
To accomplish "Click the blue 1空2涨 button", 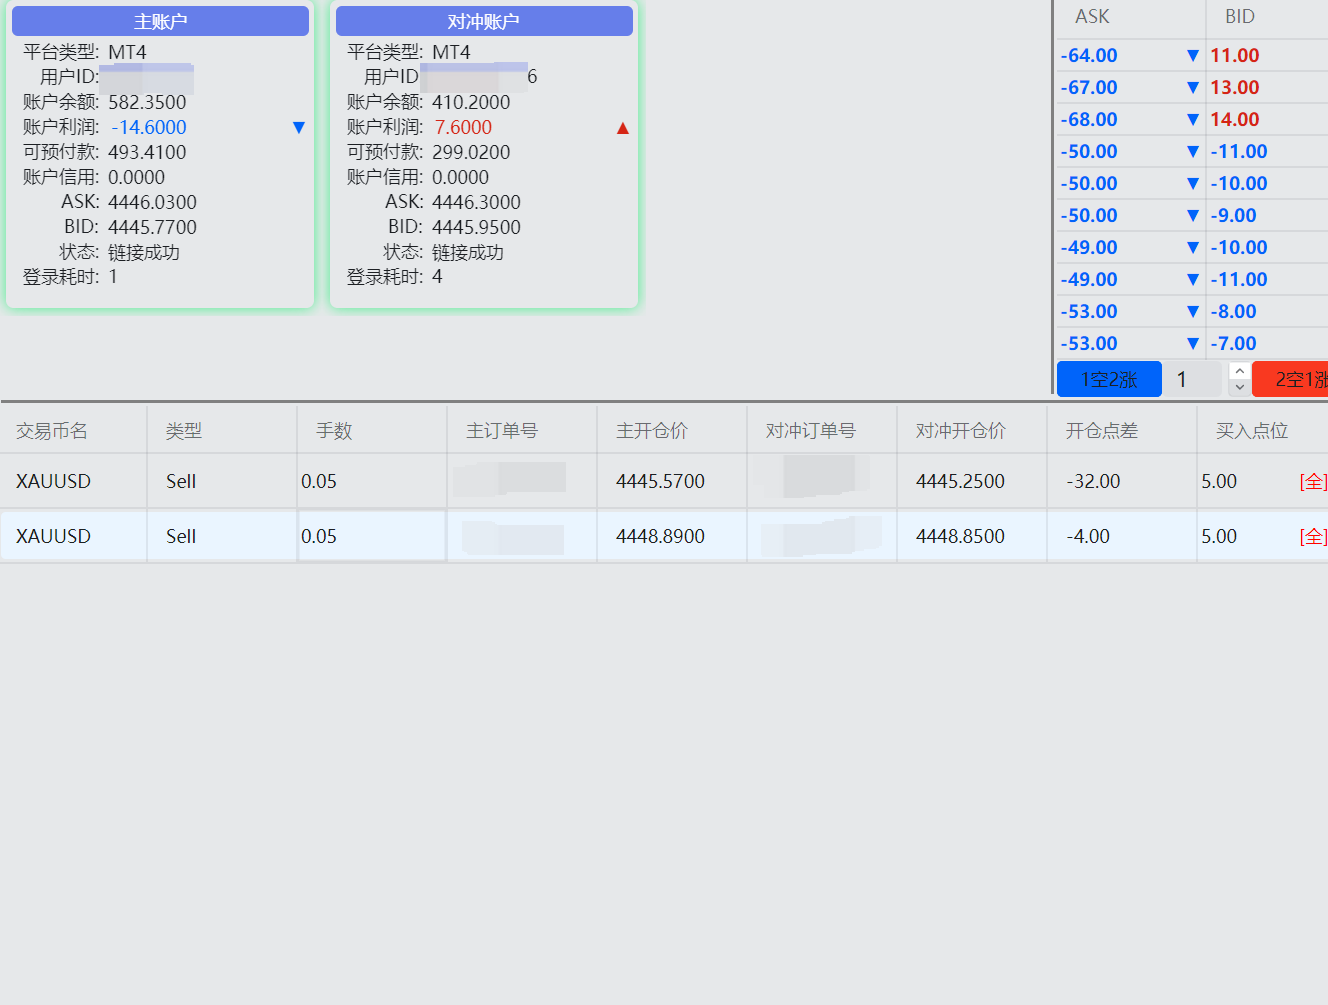I will (x=1109, y=379).
